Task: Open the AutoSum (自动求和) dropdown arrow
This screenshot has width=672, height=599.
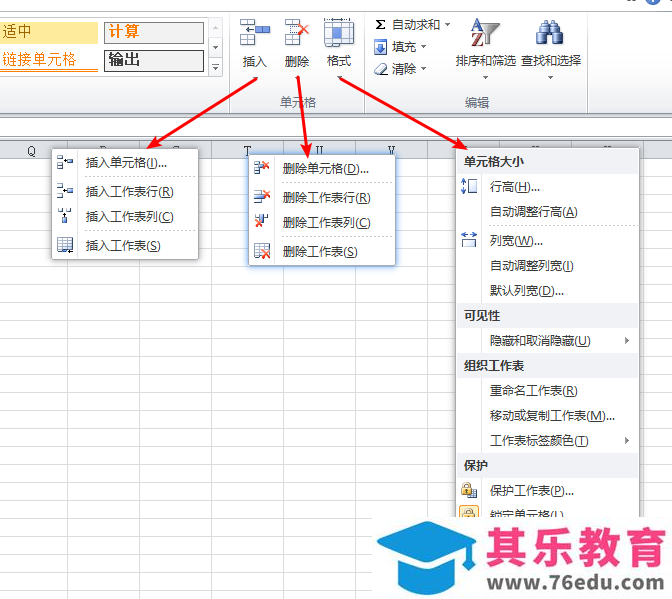Action: pos(447,24)
